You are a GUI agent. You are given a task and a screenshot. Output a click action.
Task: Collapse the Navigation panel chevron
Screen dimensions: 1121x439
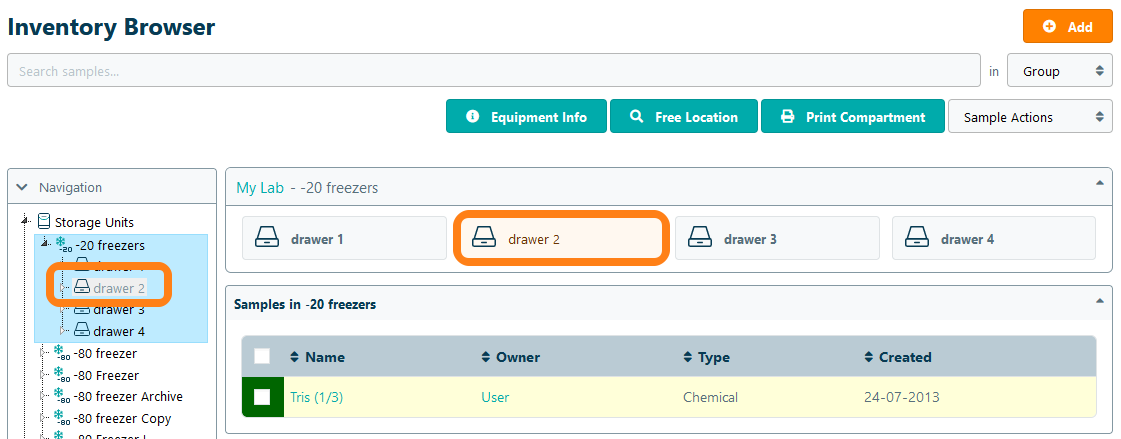tap(23, 187)
